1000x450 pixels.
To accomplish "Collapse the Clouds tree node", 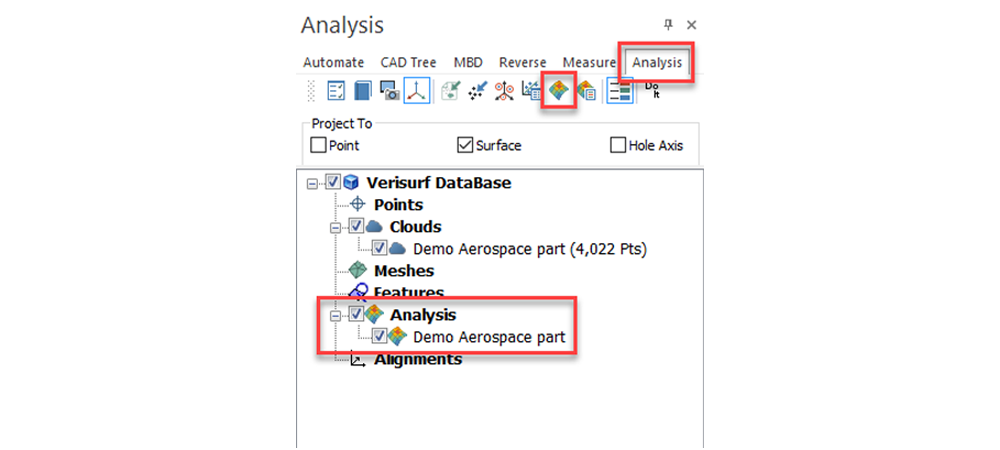I will (335, 228).
